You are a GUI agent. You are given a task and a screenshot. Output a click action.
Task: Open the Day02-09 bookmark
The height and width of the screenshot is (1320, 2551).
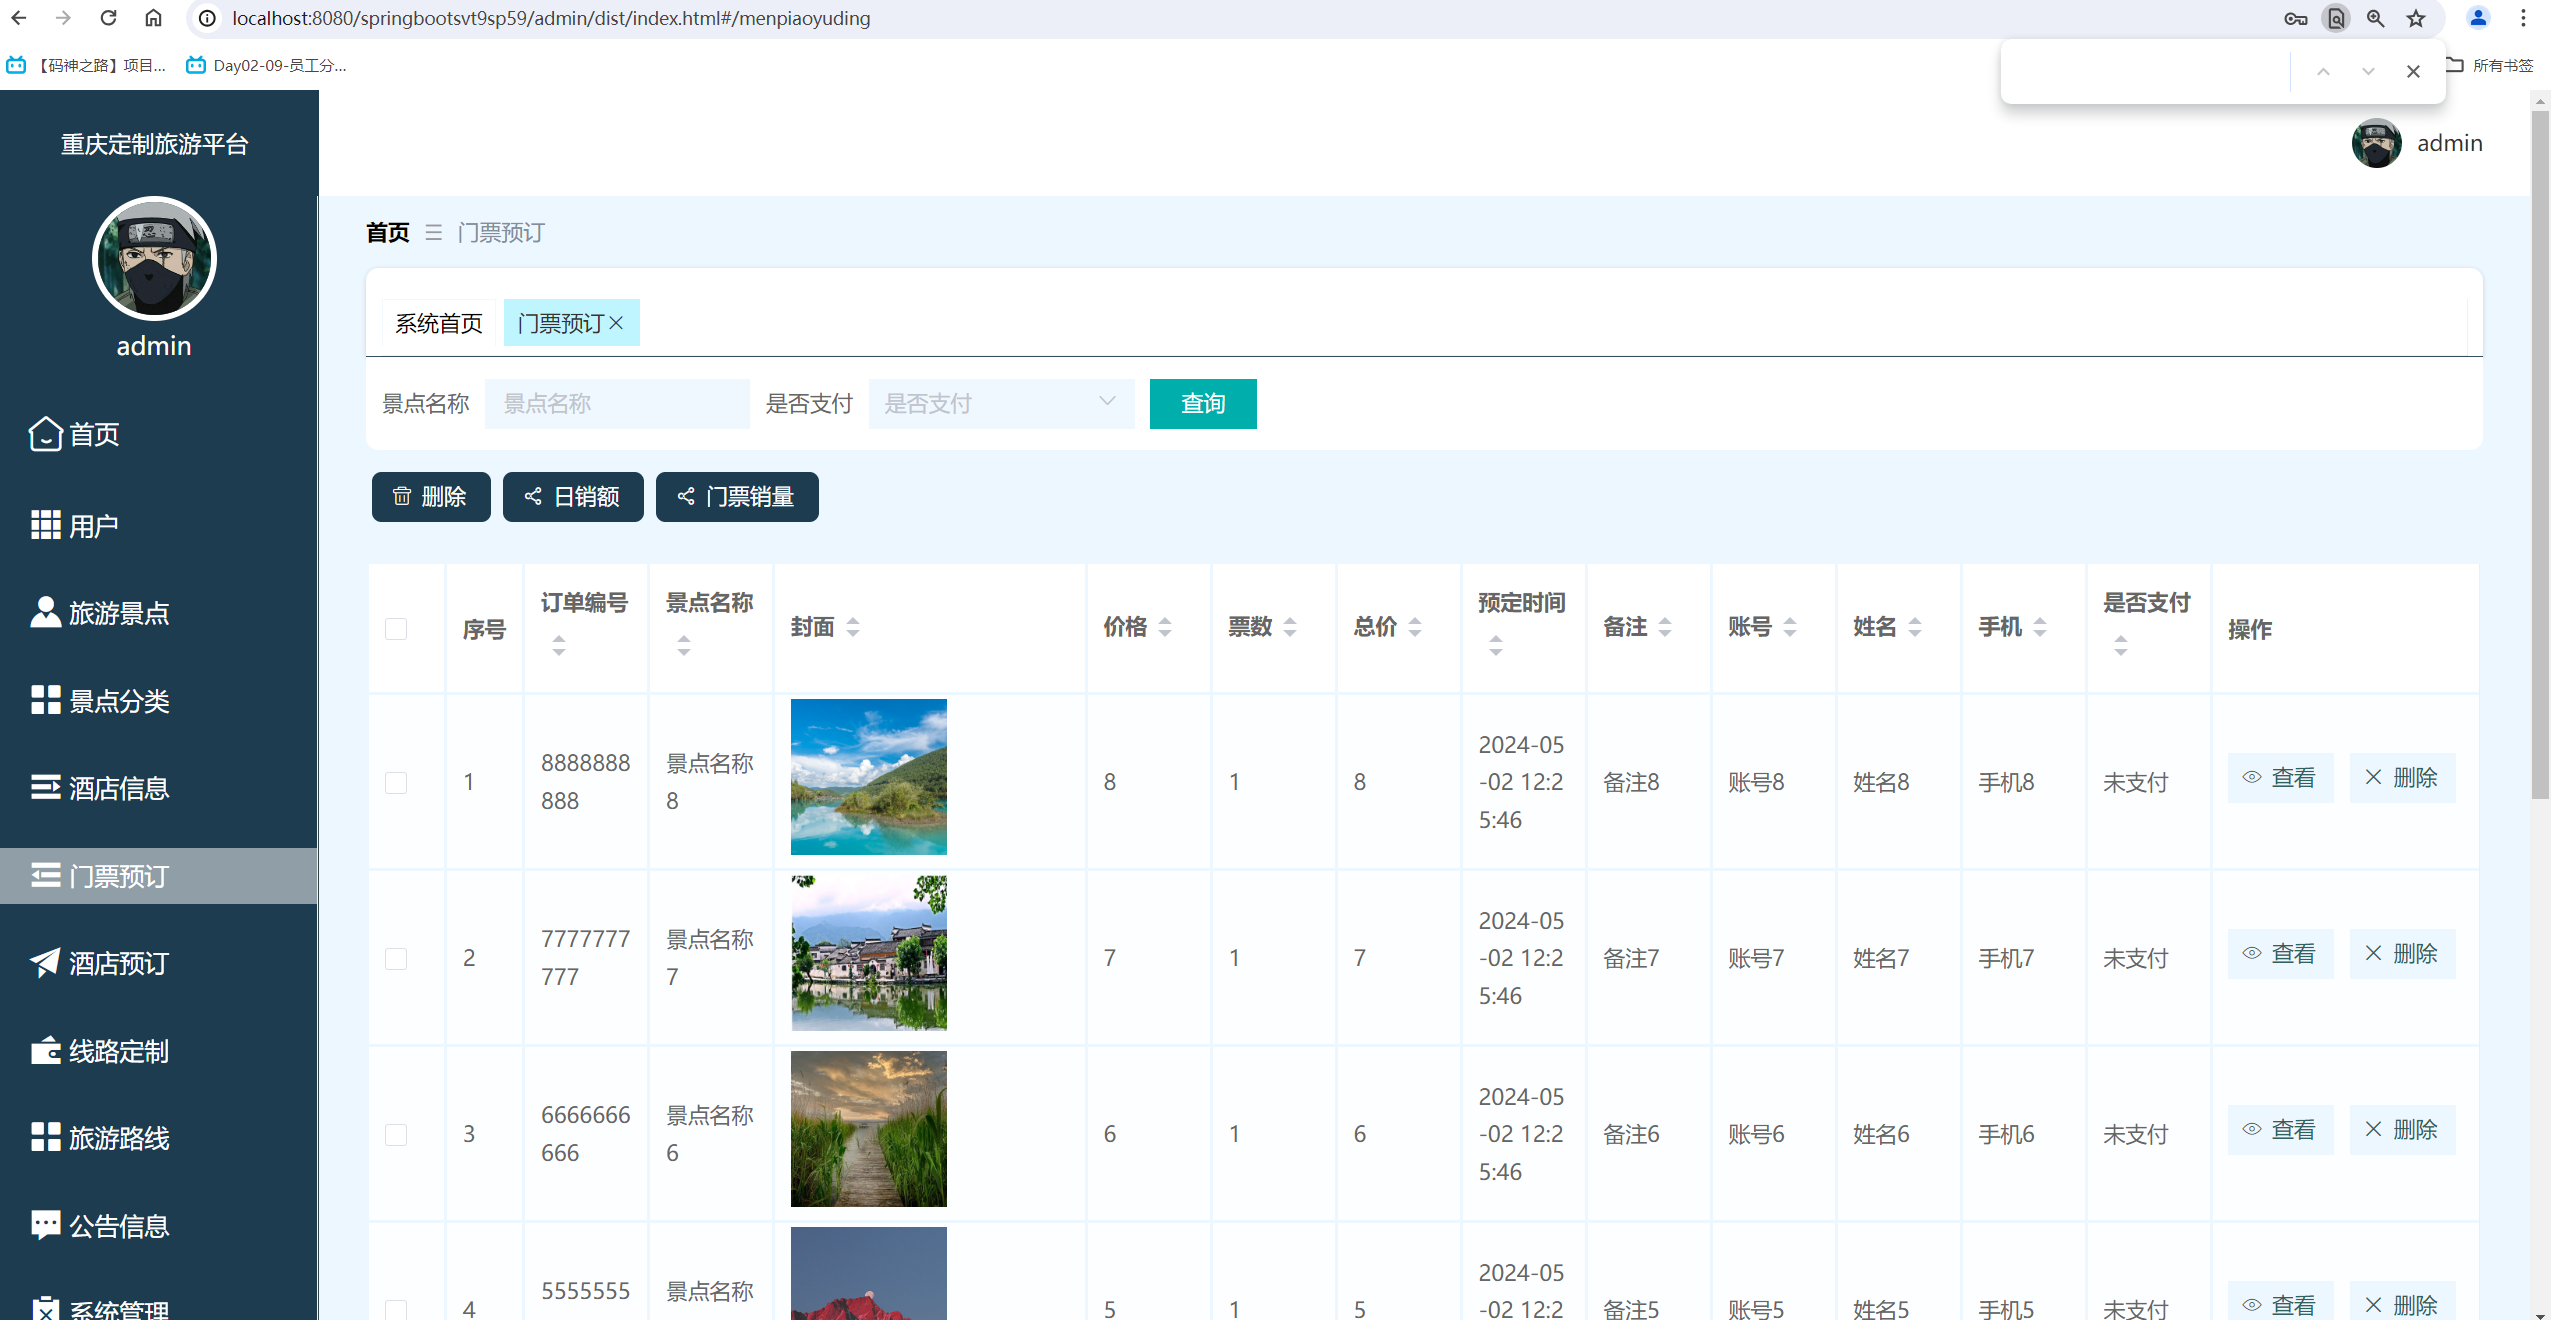click(267, 65)
